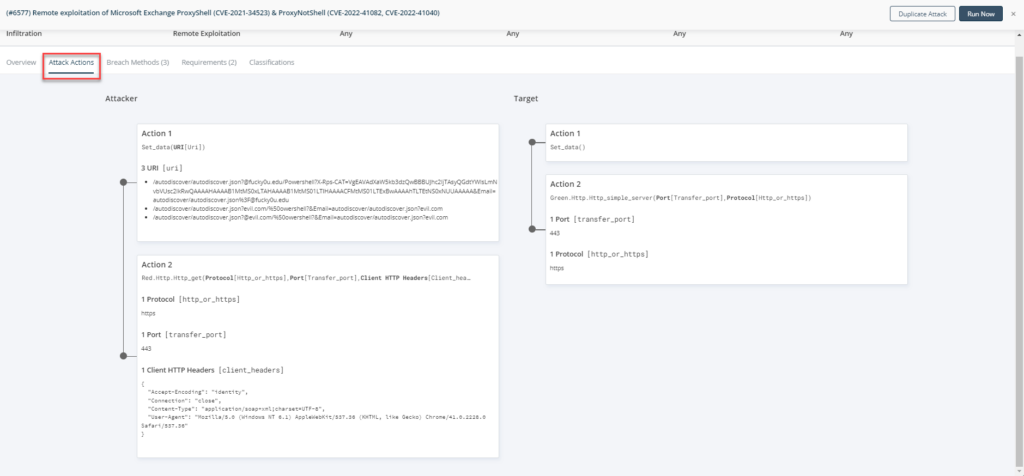Click the Duplicate Attack button

tap(922, 14)
